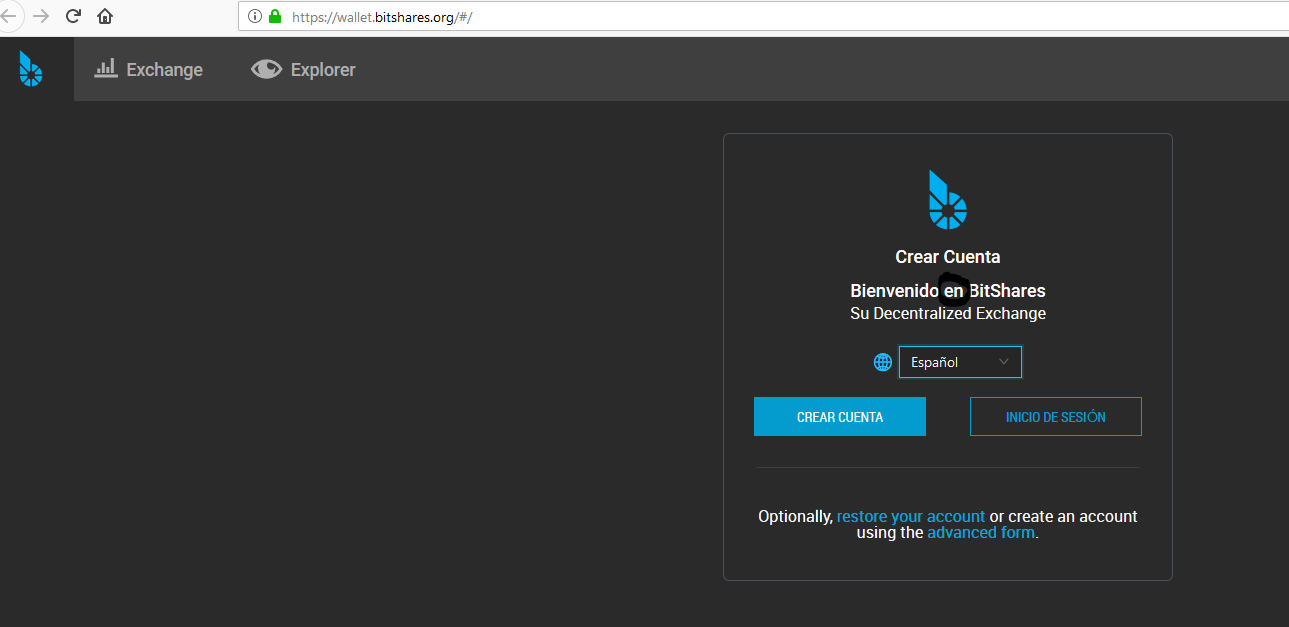
Task: Follow the restore your account link
Action: tap(911, 516)
